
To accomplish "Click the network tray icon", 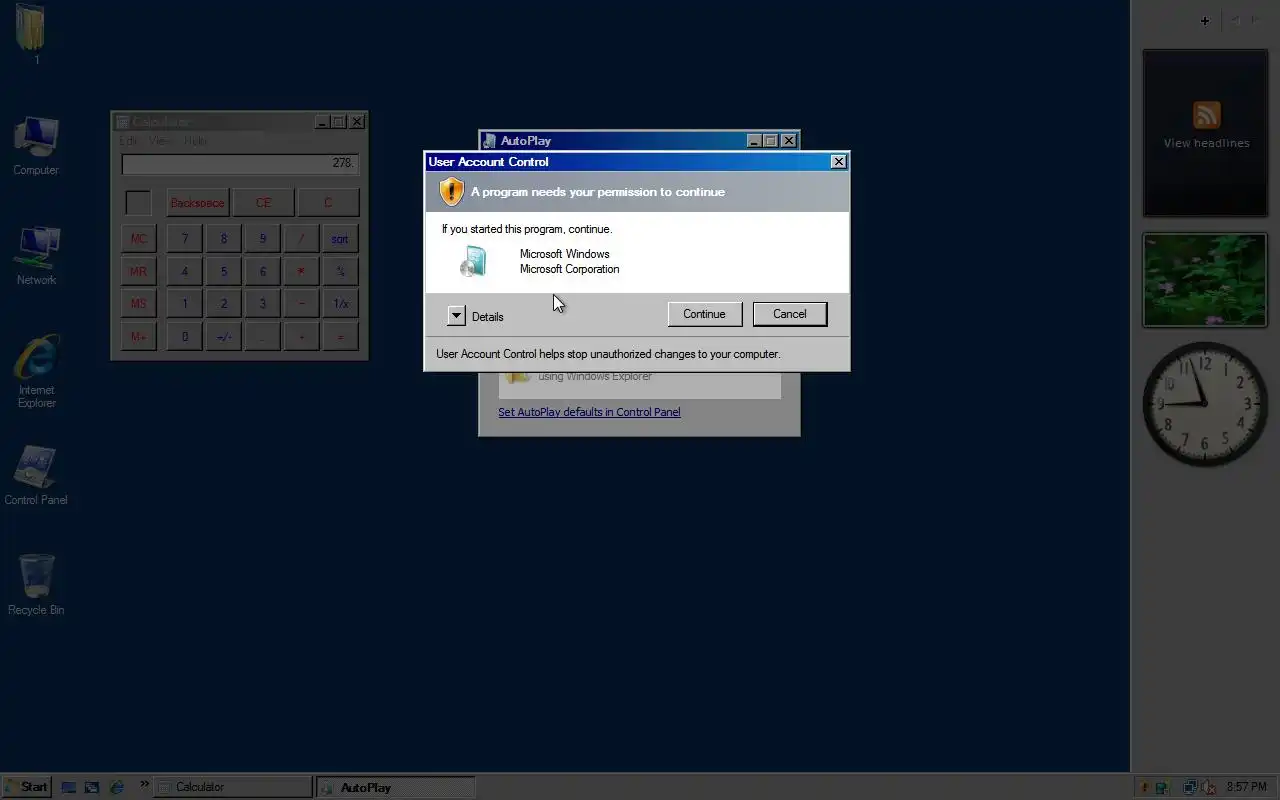I will [1190, 787].
